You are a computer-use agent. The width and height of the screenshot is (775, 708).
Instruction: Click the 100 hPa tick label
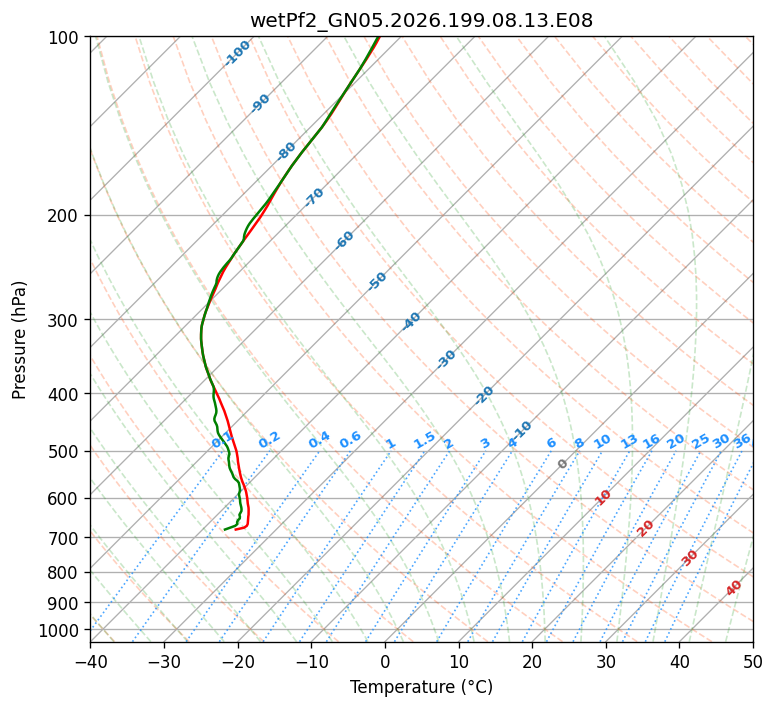[65, 38]
